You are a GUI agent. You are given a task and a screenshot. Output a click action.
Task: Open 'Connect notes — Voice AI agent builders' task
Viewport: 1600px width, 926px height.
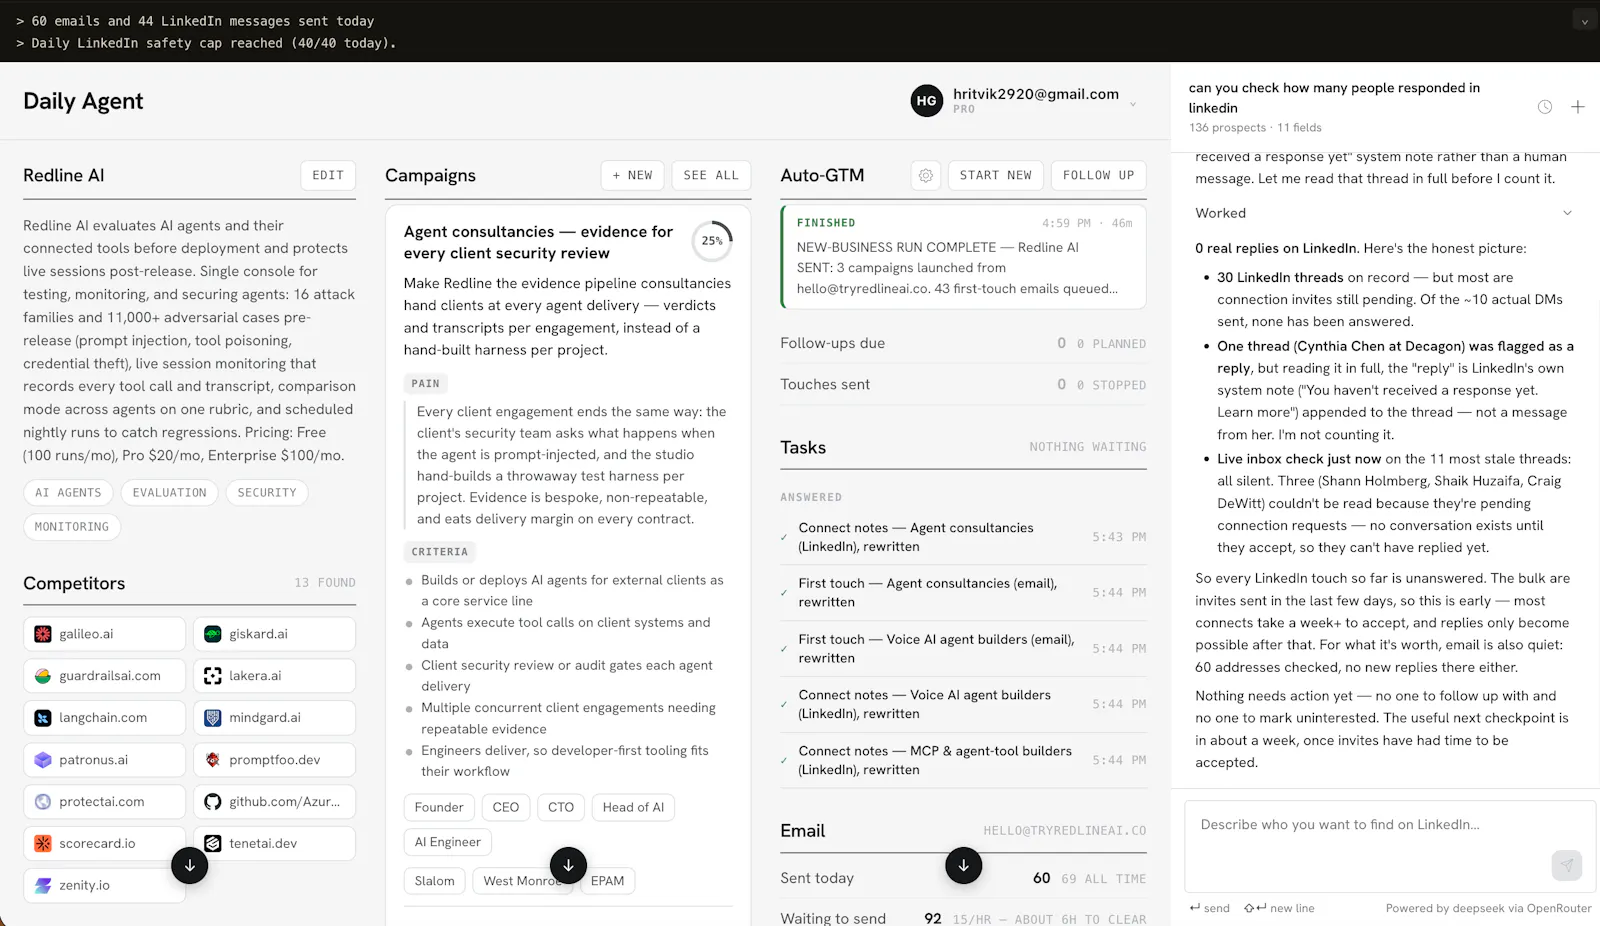click(964, 705)
